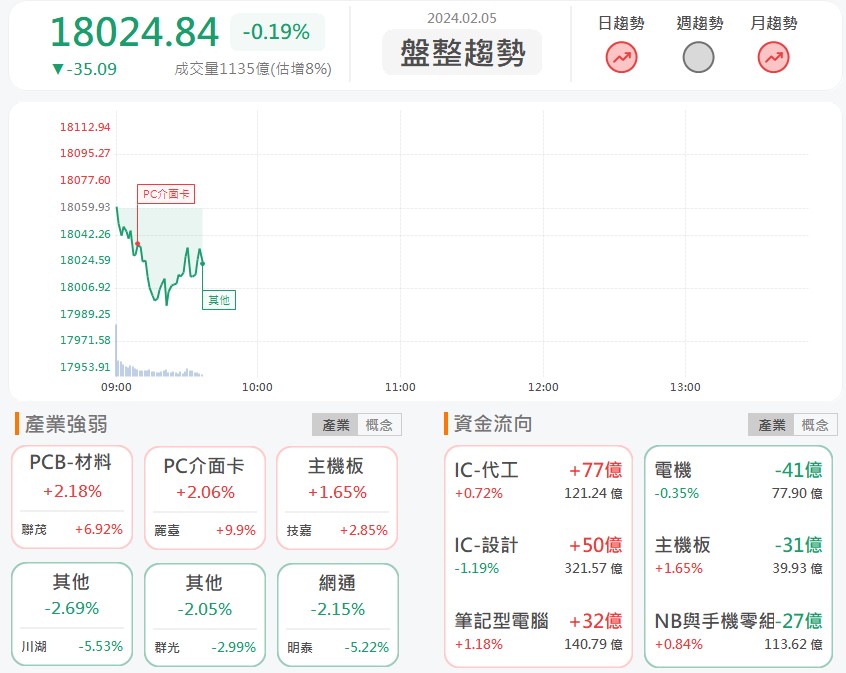Click the 月趨勢 label

(x=774, y=23)
